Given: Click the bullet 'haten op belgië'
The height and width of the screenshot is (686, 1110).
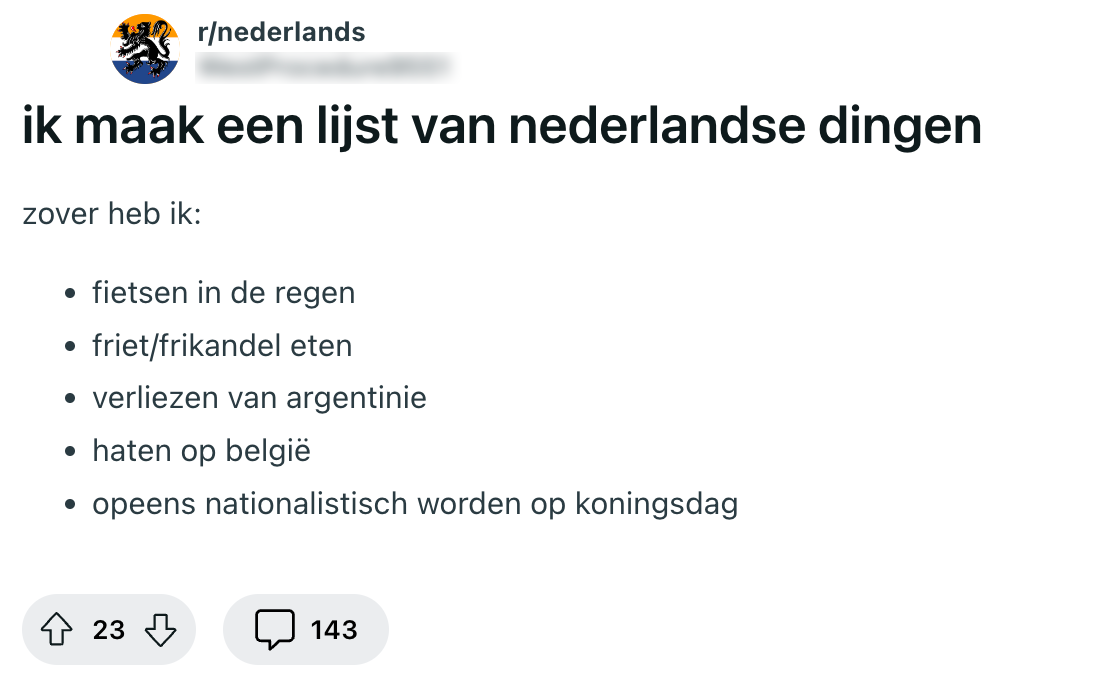Looking at the screenshot, I should [201, 451].
